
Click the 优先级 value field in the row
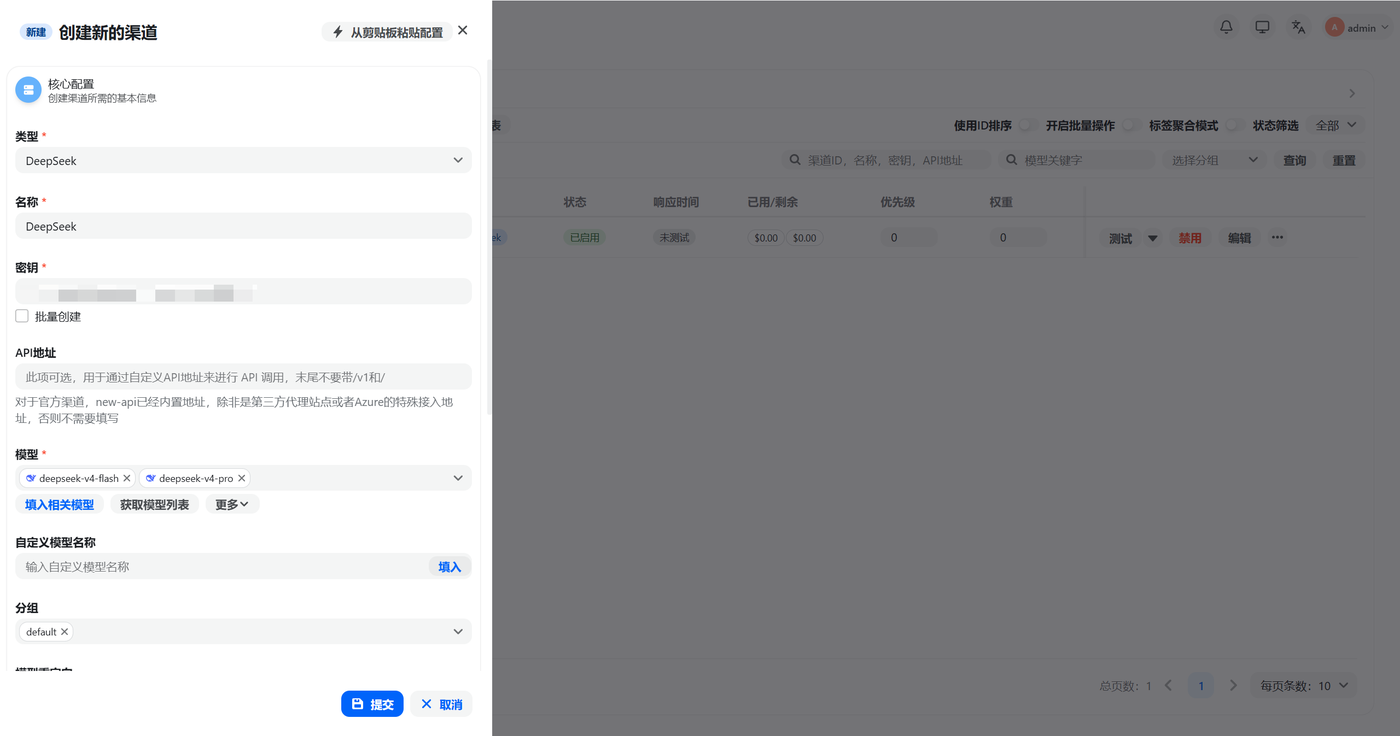point(909,238)
